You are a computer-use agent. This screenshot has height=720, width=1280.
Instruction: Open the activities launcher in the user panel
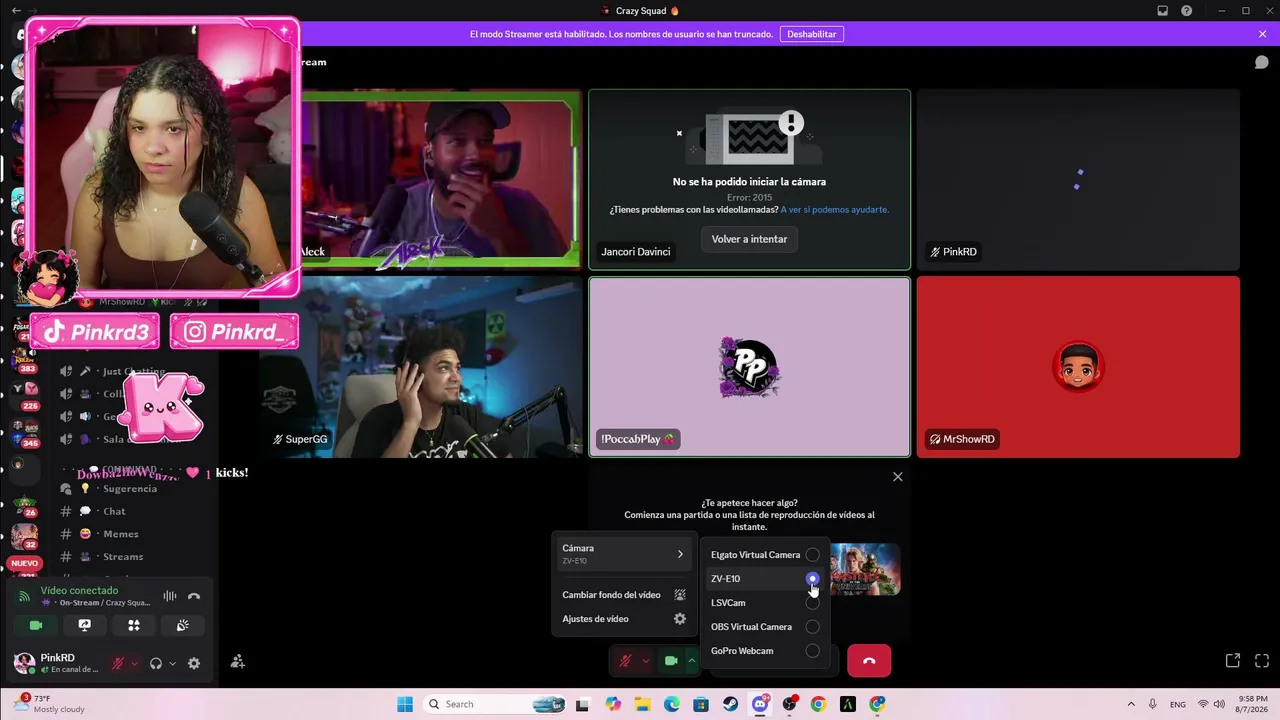coord(134,625)
